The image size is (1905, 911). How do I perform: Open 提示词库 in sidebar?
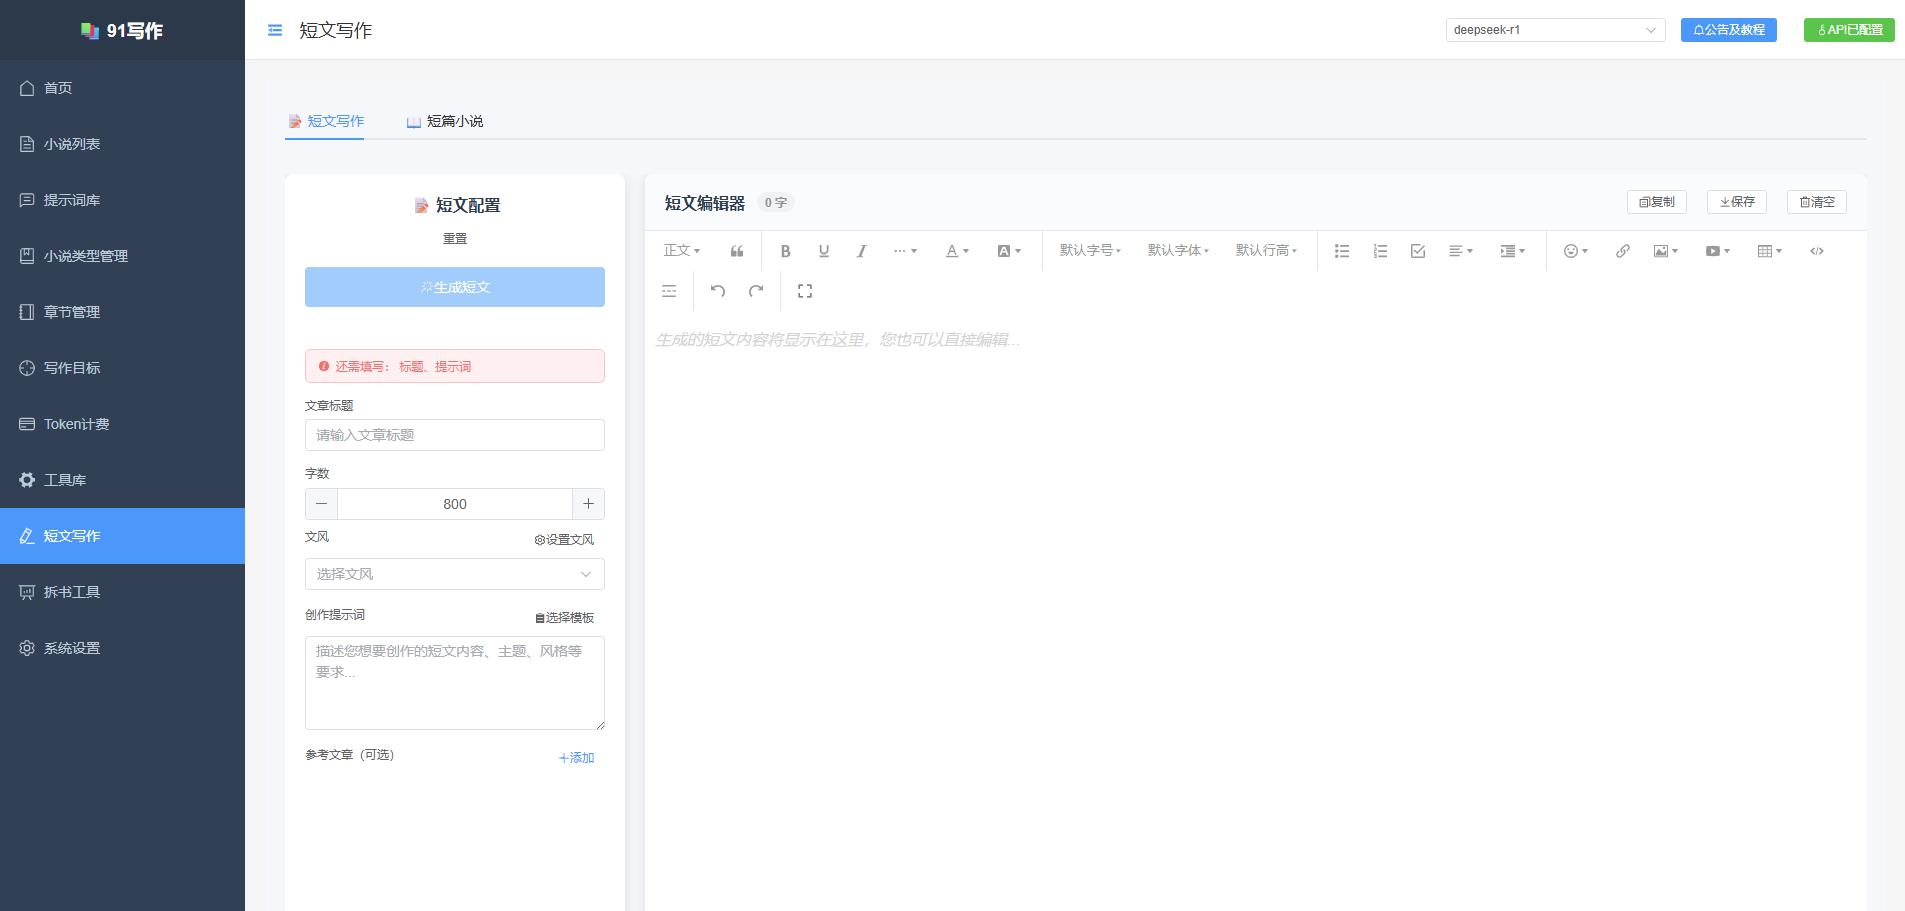click(122, 200)
